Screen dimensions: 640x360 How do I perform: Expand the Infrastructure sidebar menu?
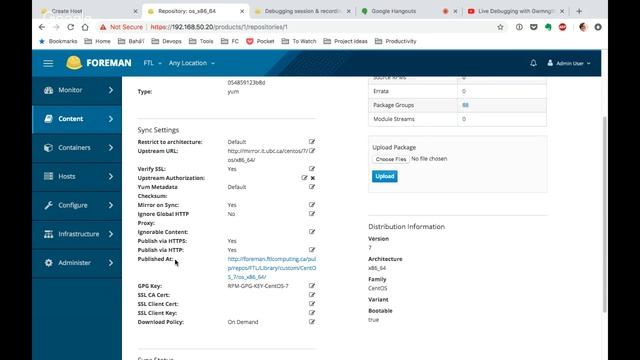(x=77, y=234)
